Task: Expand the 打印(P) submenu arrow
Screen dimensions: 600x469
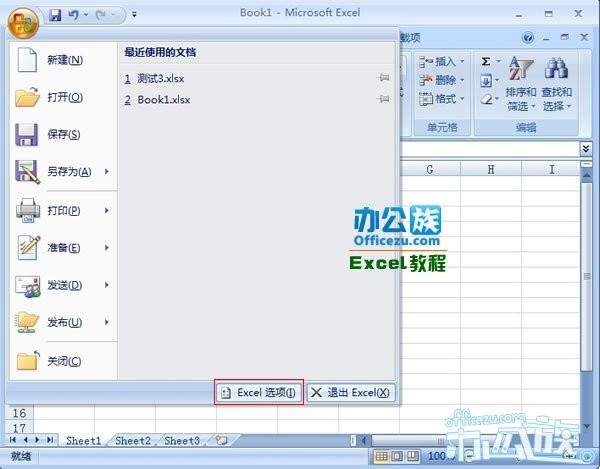Action: (108, 210)
